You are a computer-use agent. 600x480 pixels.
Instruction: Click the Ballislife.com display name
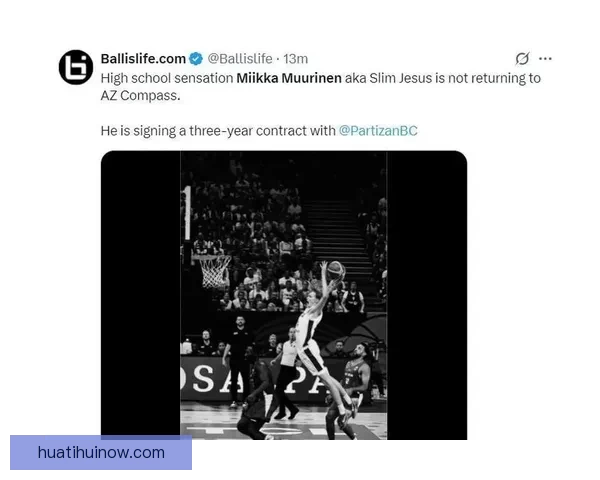(x=143, y=59)
